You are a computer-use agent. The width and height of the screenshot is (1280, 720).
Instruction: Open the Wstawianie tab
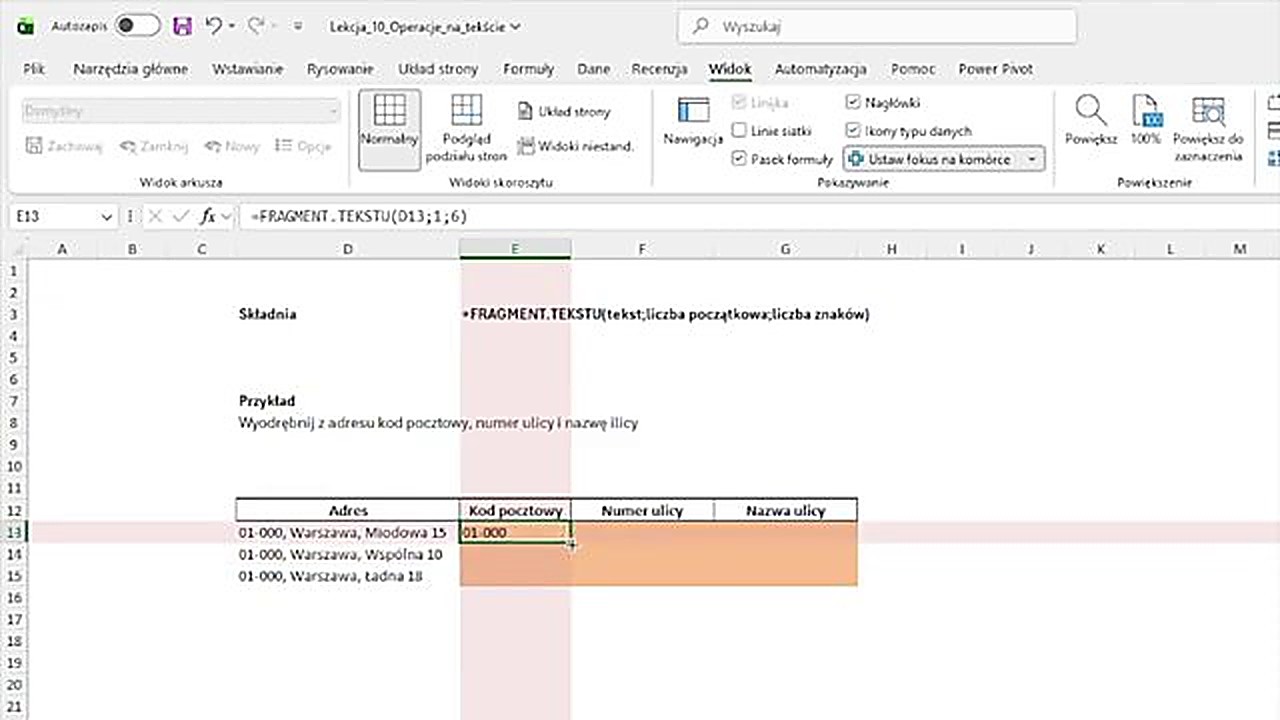247,69
